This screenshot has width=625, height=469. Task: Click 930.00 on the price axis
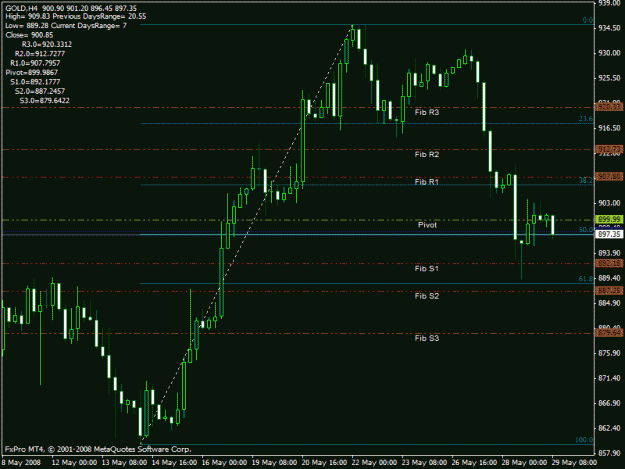click(x=609, y=53)
